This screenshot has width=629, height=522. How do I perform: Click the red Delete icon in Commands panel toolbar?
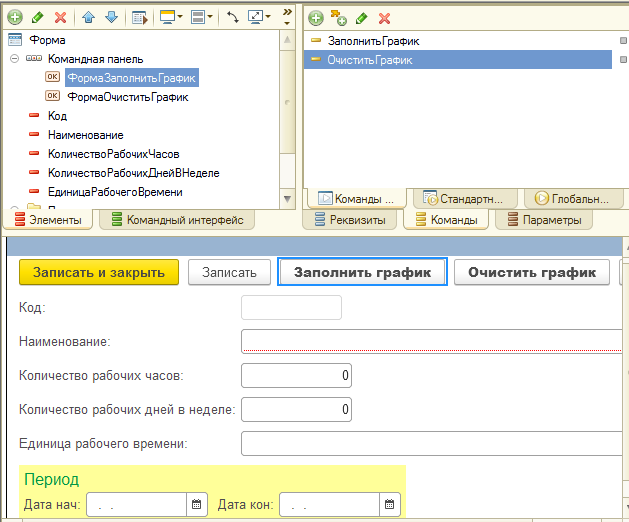383,18
